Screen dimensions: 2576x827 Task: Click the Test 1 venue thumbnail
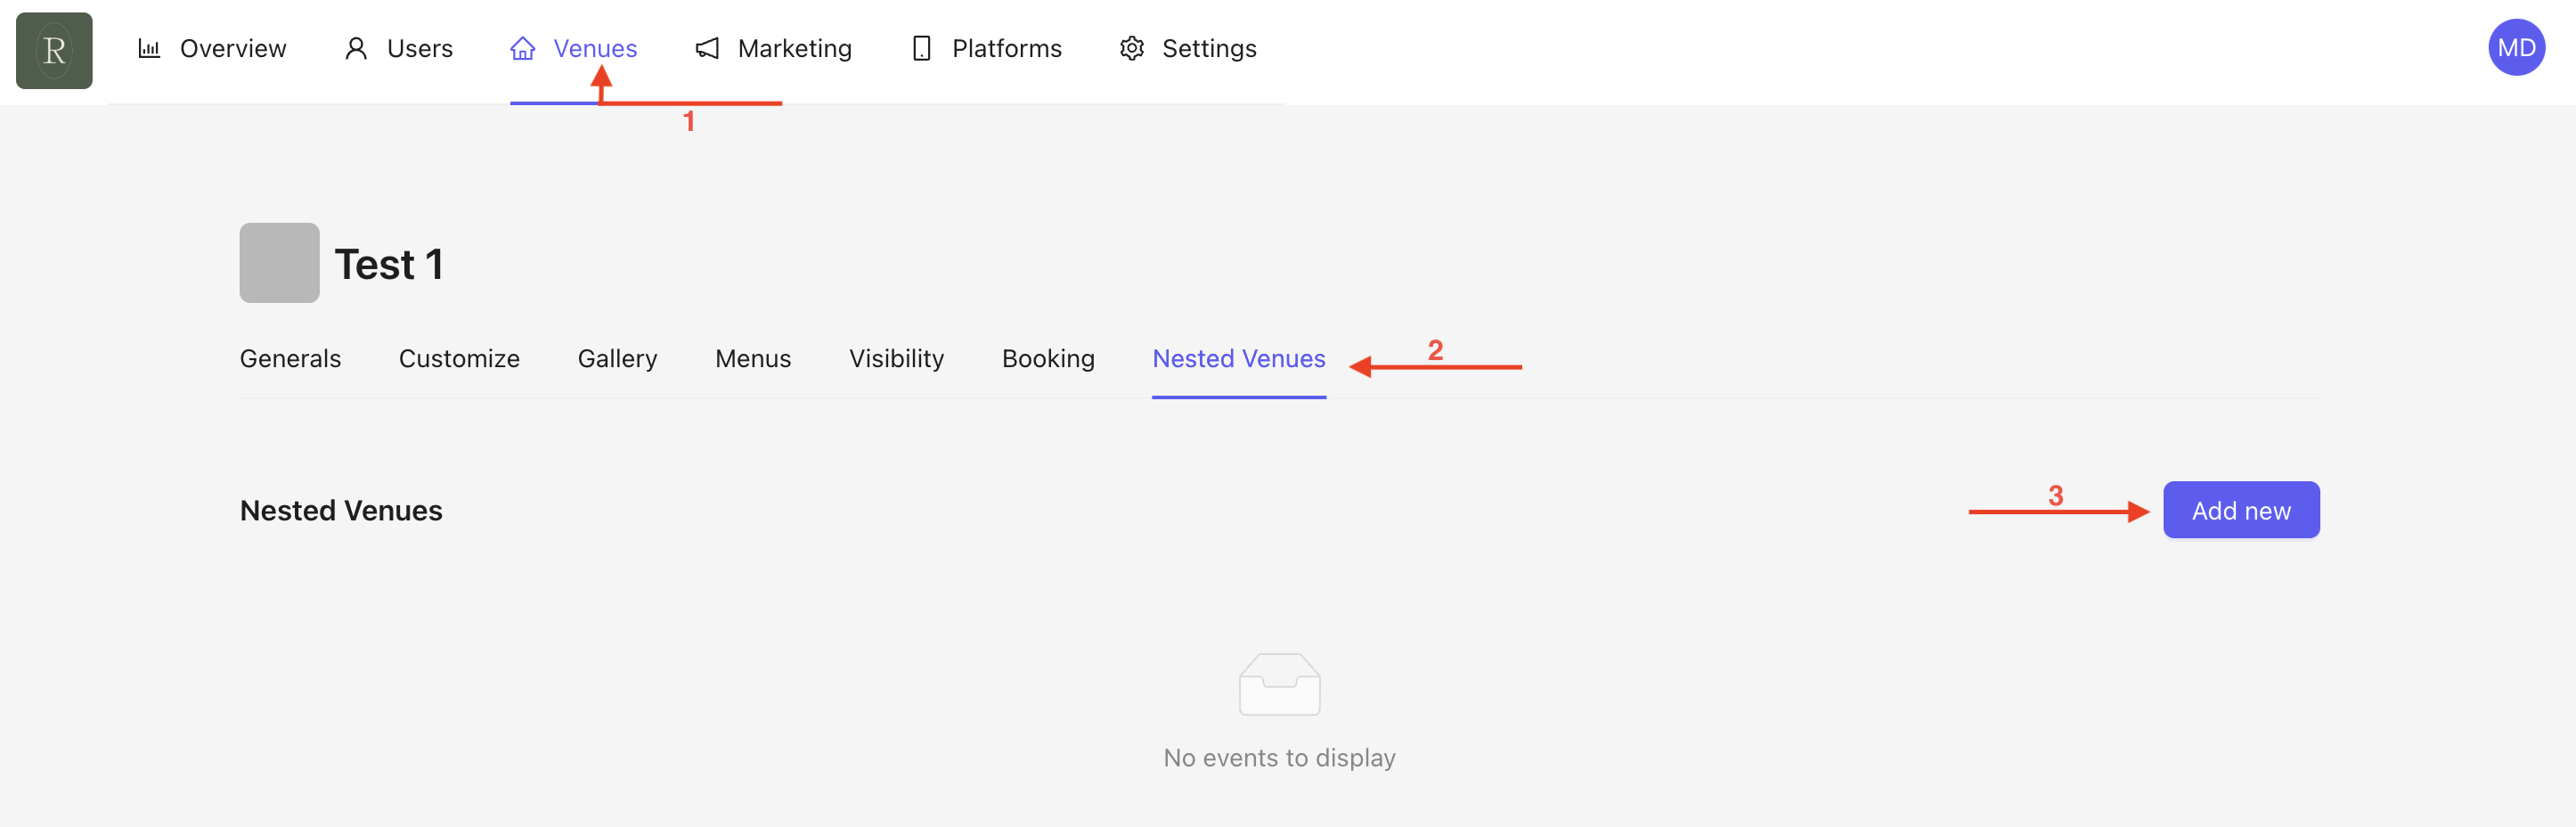coord(279,263)
